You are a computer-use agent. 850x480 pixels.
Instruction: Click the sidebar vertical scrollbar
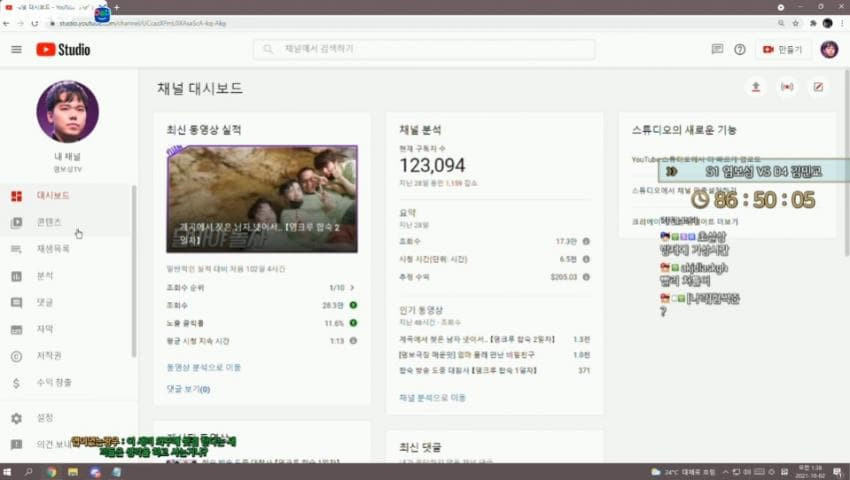[133, 271]
